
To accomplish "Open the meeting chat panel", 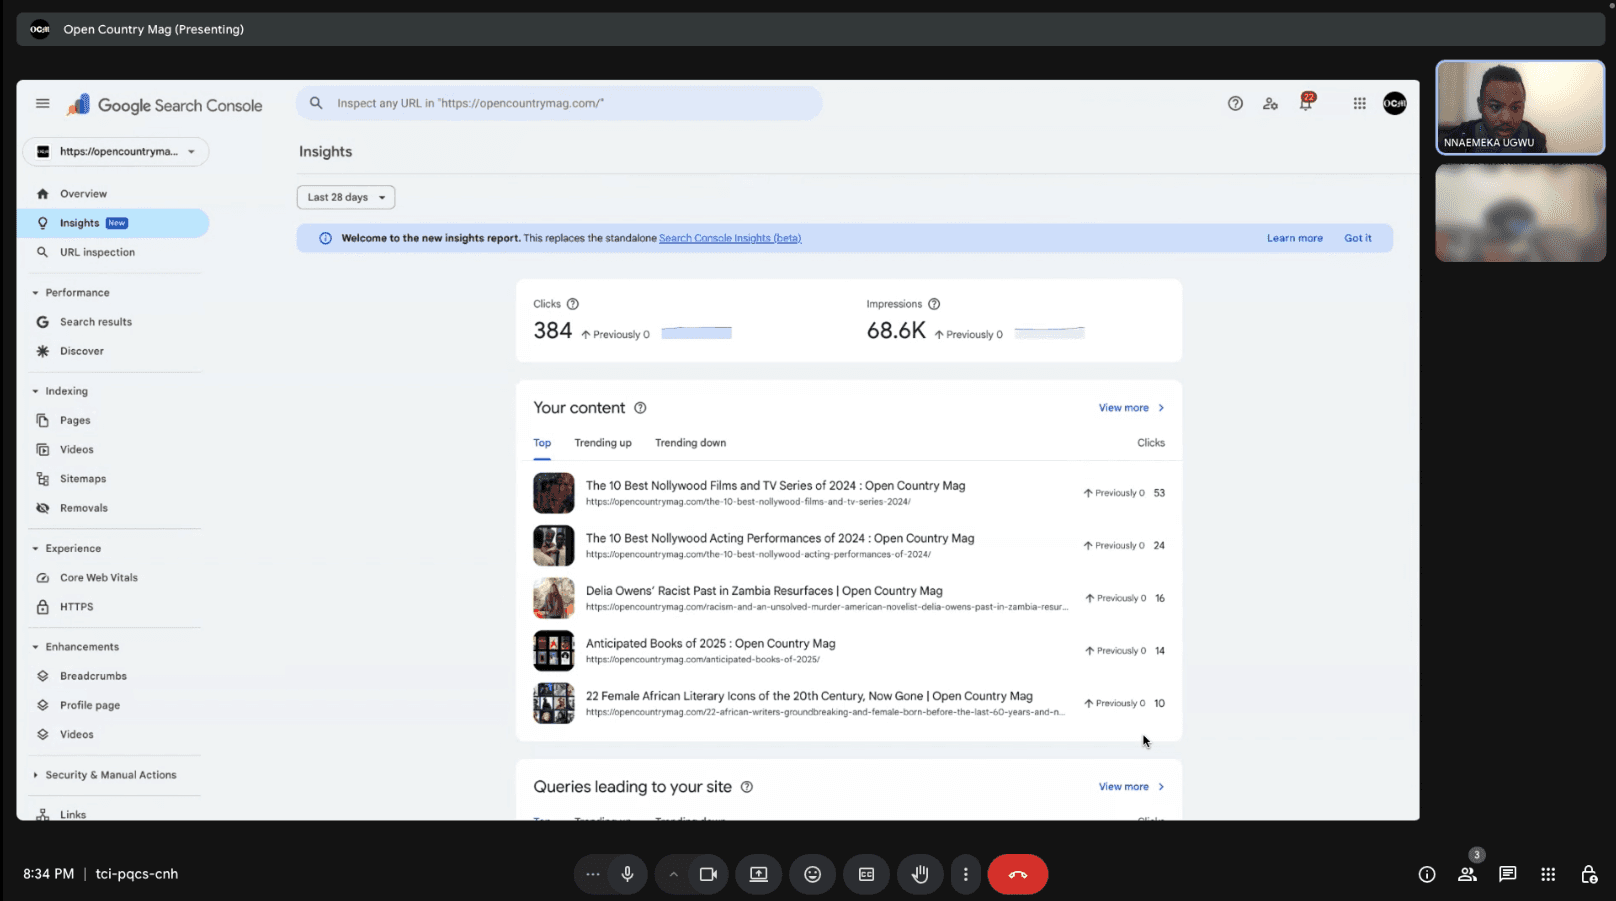I will (x=1507, y=874).
